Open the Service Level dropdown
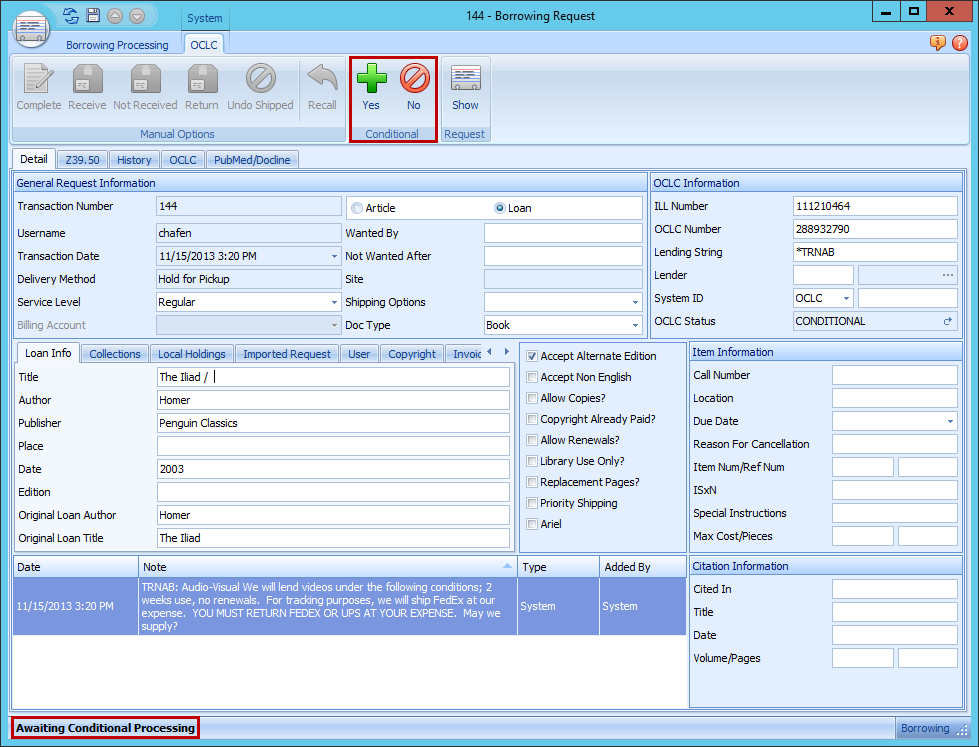This screenshot has height=747, width=979. 332,302
